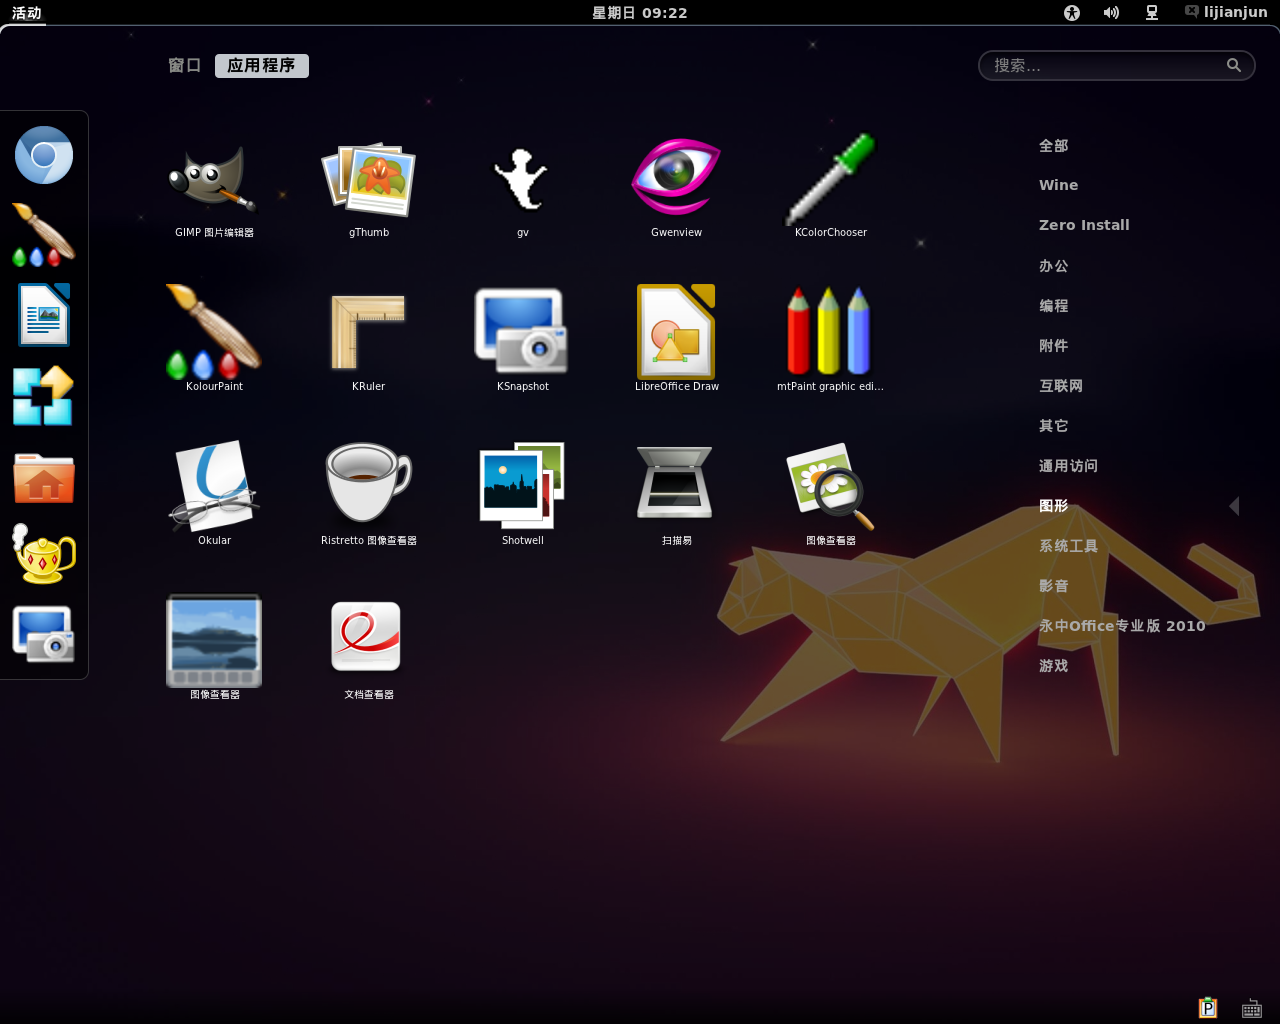1280x1024 pixels.
Task: Select the 图形 graphics category
Action: click(1054, 505)
